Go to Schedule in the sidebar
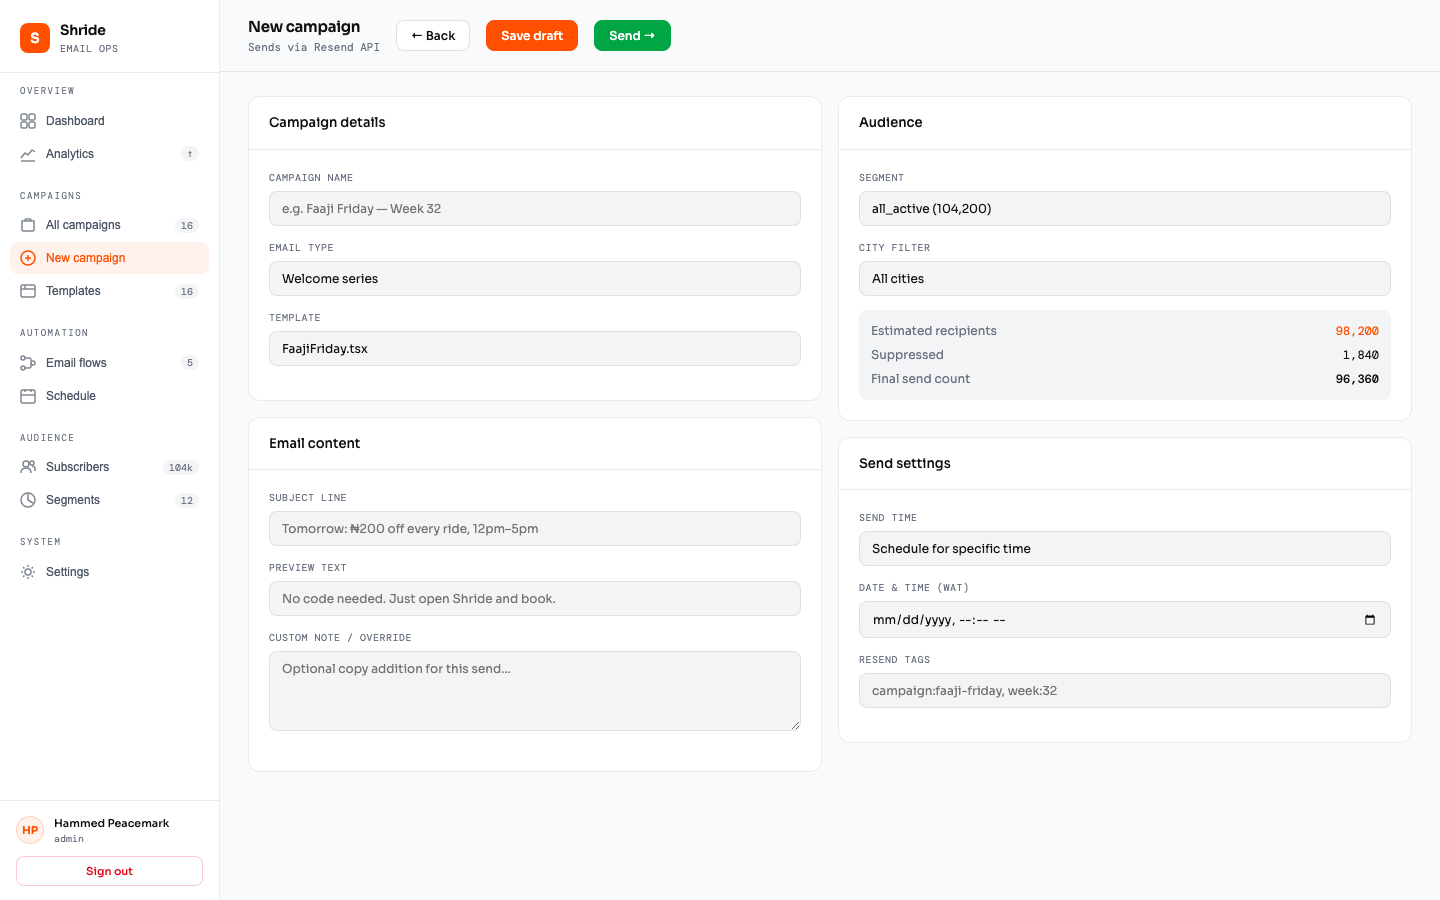The height and width of the screenshot is (900, 1440). [71, 396]
